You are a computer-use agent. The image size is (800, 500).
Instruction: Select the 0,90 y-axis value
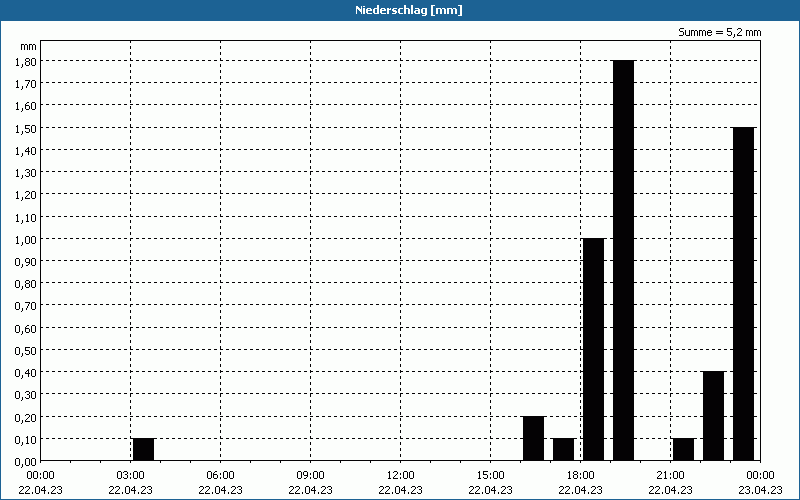[x=26, y=262]
